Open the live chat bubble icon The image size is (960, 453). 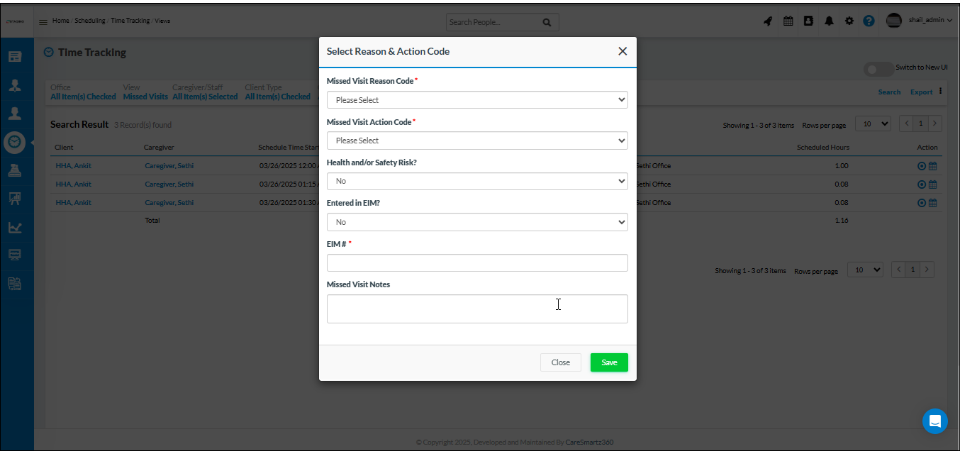934,421
